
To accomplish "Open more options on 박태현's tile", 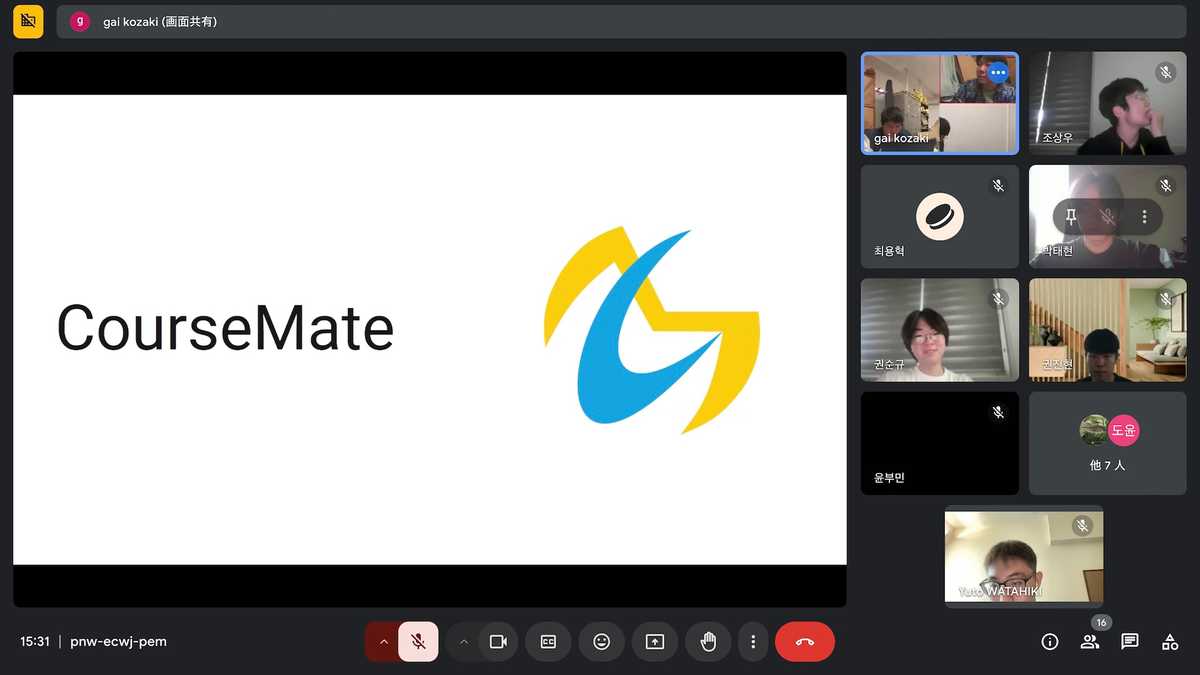I will 1144,217.
